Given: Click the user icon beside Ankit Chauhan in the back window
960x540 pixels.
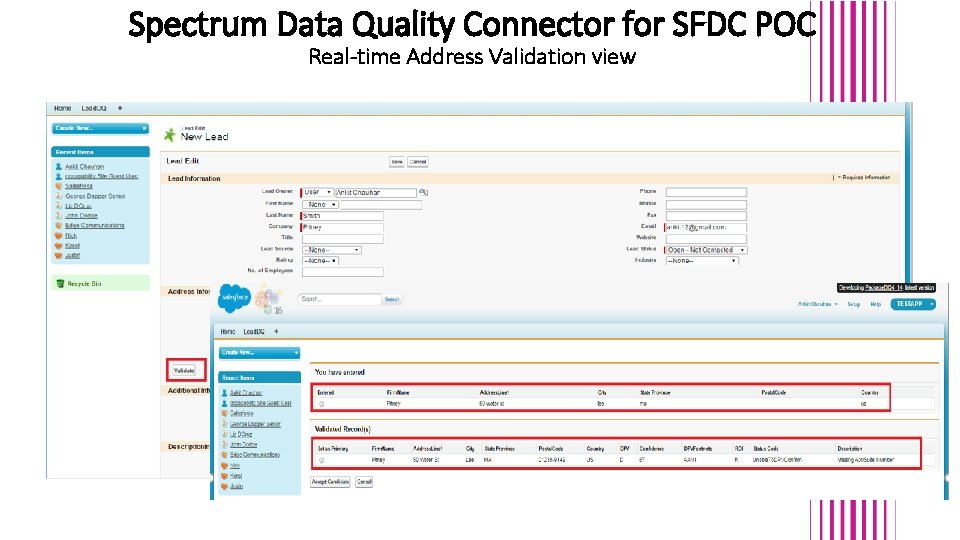Looking at the screenshot, I should 59,167.
